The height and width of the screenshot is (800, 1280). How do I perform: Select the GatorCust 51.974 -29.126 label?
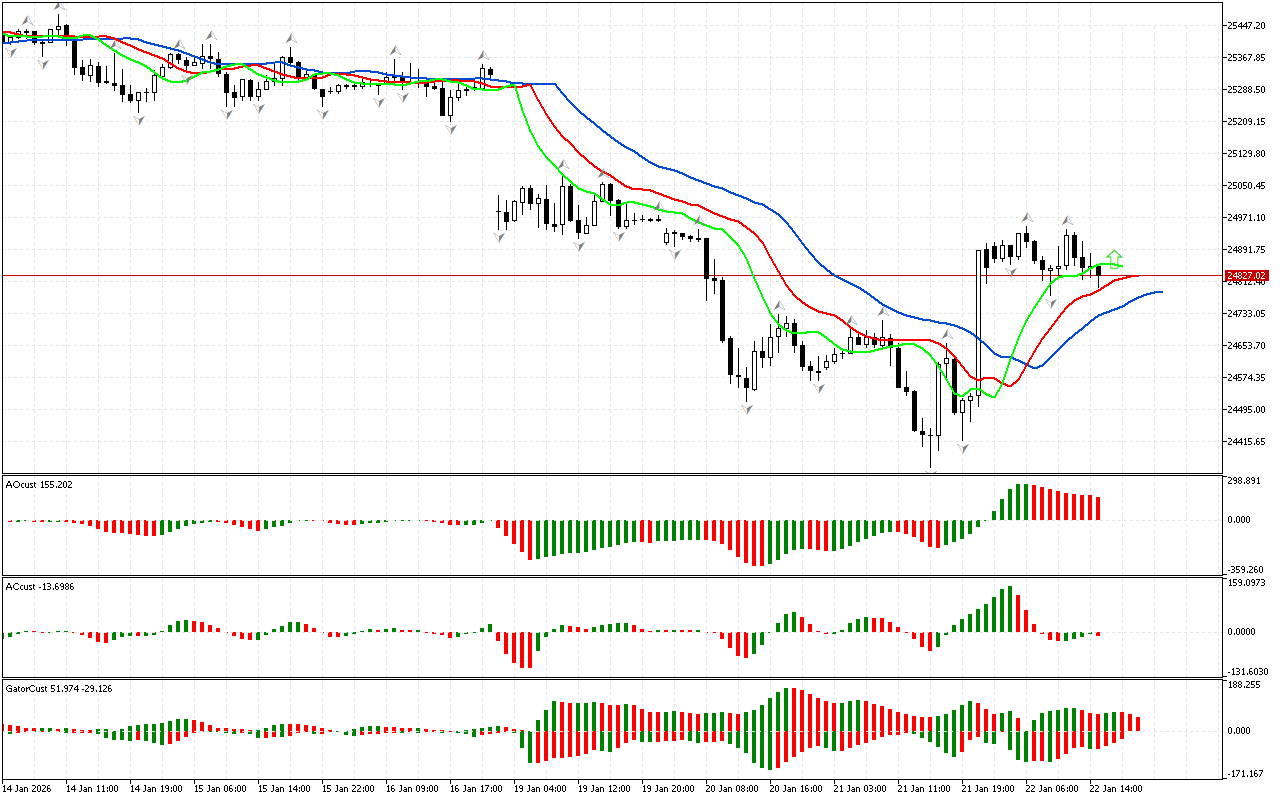pyautogui.click(x=58, y=688)
